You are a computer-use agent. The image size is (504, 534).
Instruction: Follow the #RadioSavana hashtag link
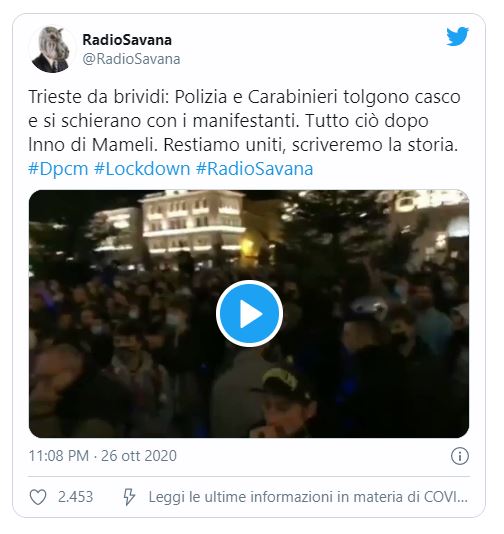255,169
